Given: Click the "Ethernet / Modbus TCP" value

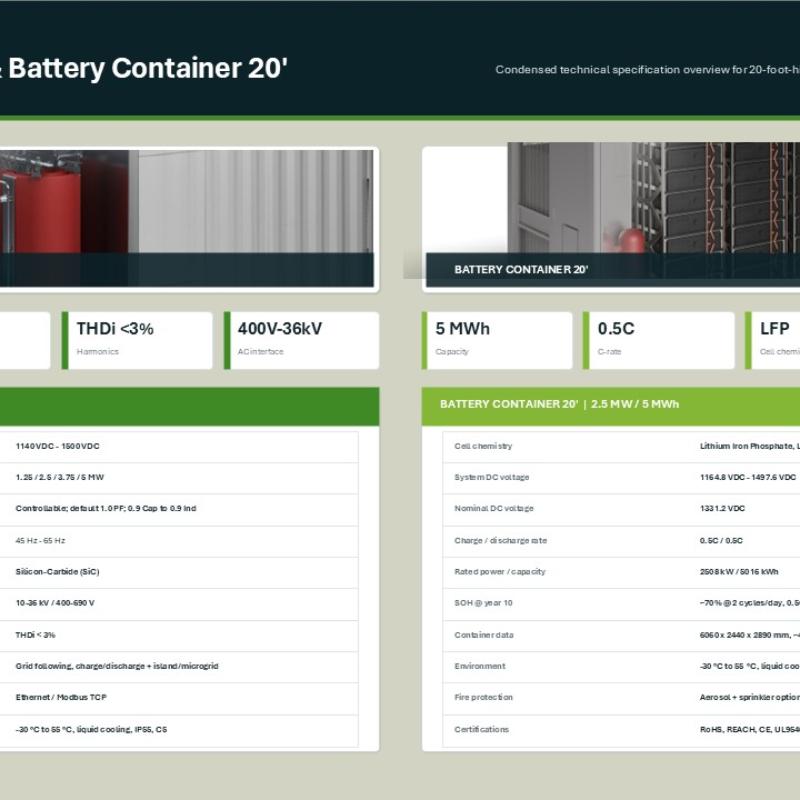Looking at the screenshot, I should tap(61, 697).
